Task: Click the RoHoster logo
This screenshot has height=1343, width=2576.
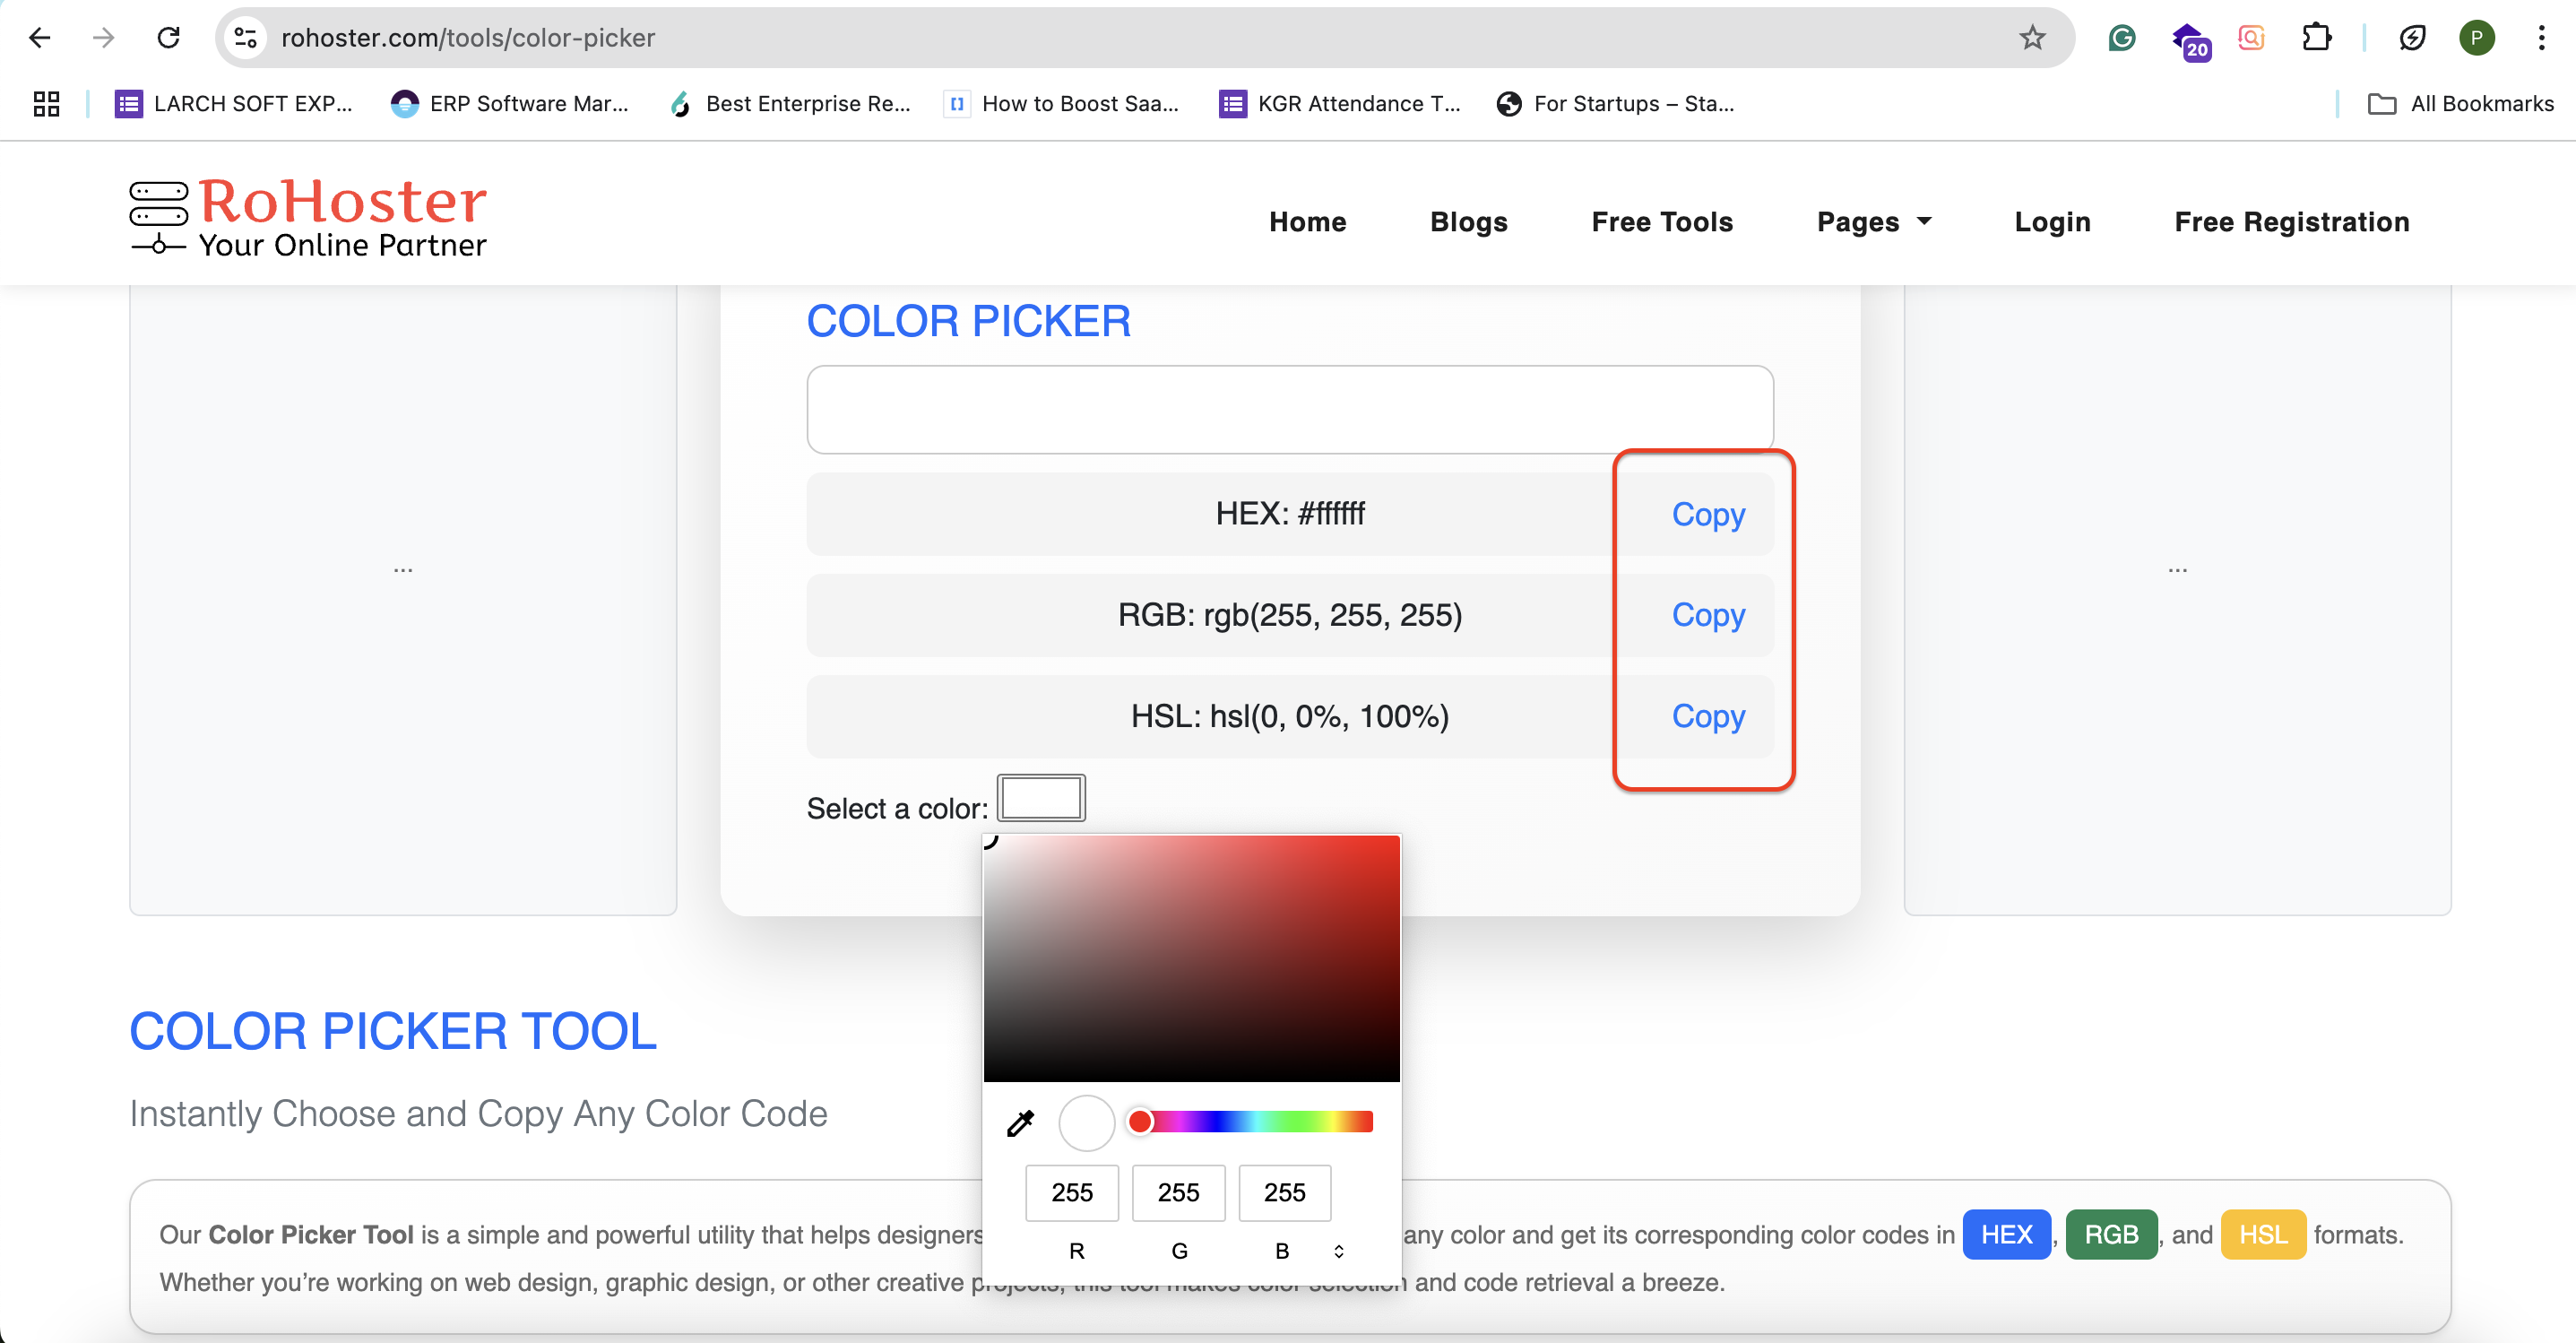Action: 308,217
